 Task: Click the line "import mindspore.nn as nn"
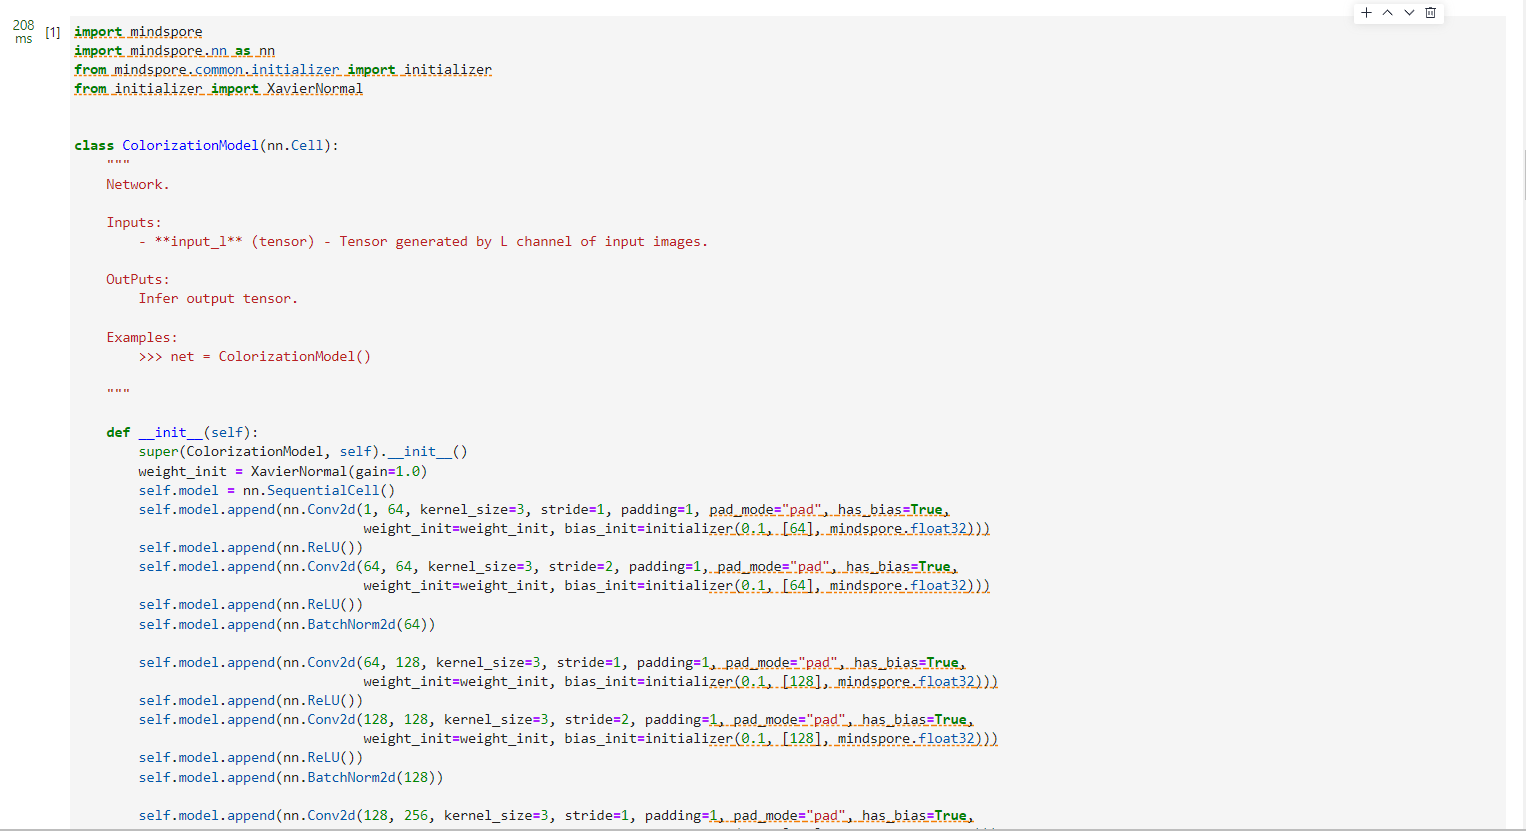(x=174, y=51)
